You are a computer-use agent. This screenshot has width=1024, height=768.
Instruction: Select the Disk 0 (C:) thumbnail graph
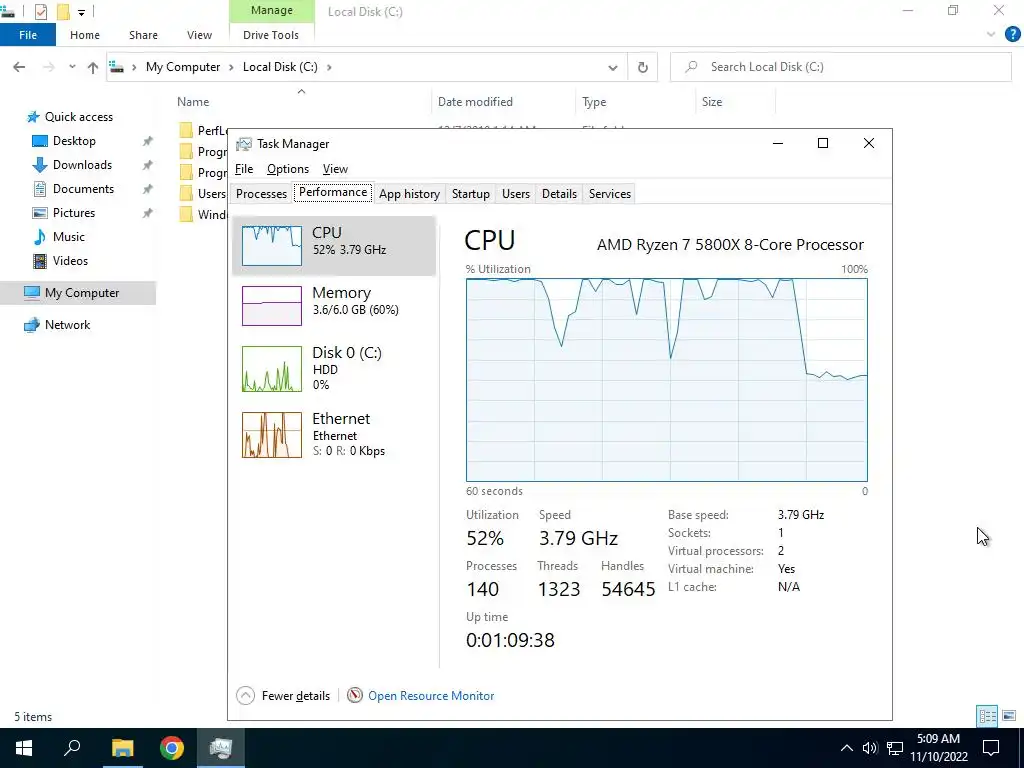tap(272, 369)
